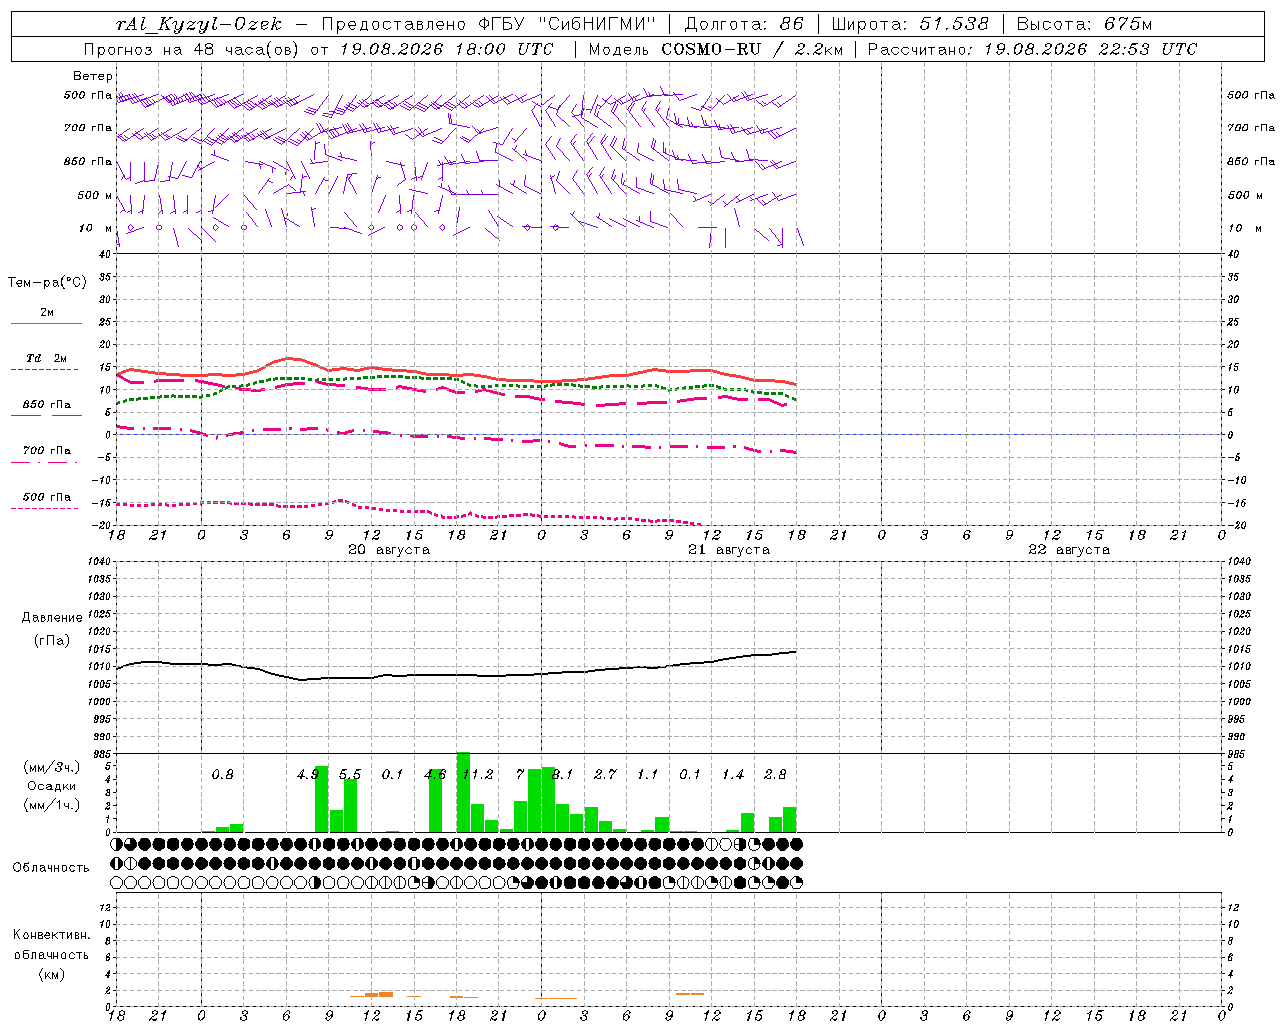The width and height of the screenshot is (1280, 1024).
Task: Select the 850 гПа temperature legend entry
Action: (x=46, y=405)
